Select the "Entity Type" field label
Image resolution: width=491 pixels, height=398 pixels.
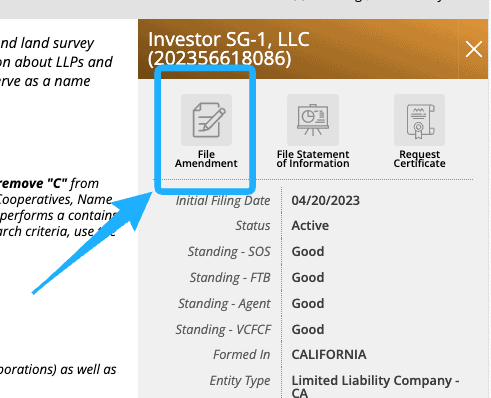pos(240,380)
